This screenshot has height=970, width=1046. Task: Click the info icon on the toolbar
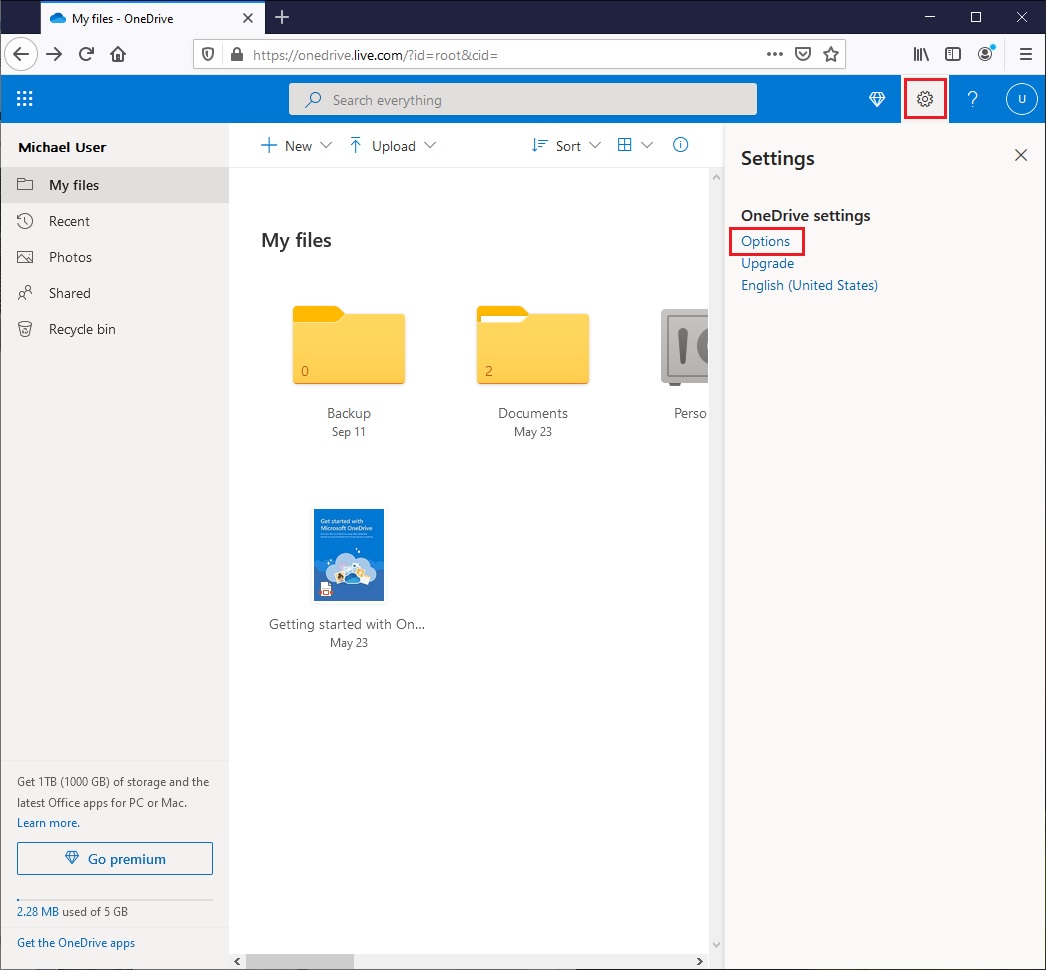point(681,145)
